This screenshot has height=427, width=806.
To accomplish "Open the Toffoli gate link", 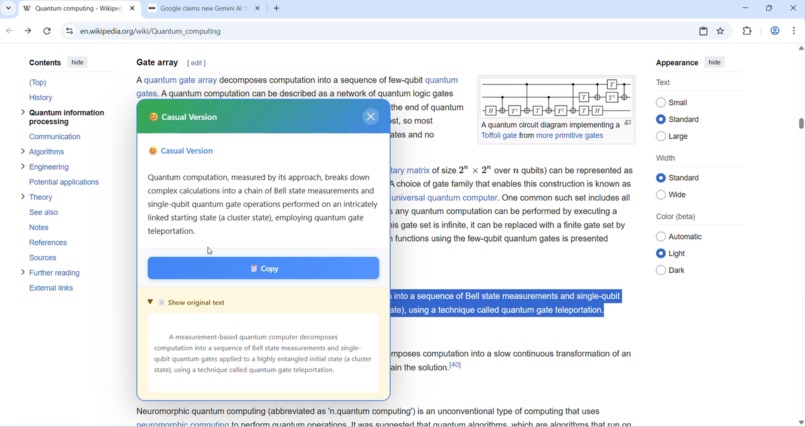I will pyautogui.click(x=499, y=136).
